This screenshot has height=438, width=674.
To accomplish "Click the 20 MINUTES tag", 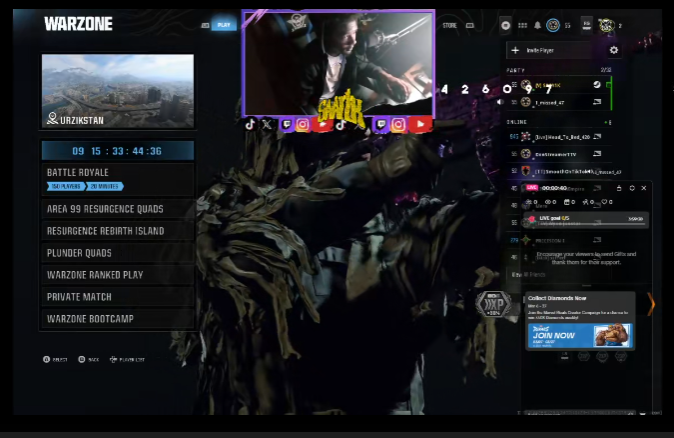I will (x=104, y=187).
